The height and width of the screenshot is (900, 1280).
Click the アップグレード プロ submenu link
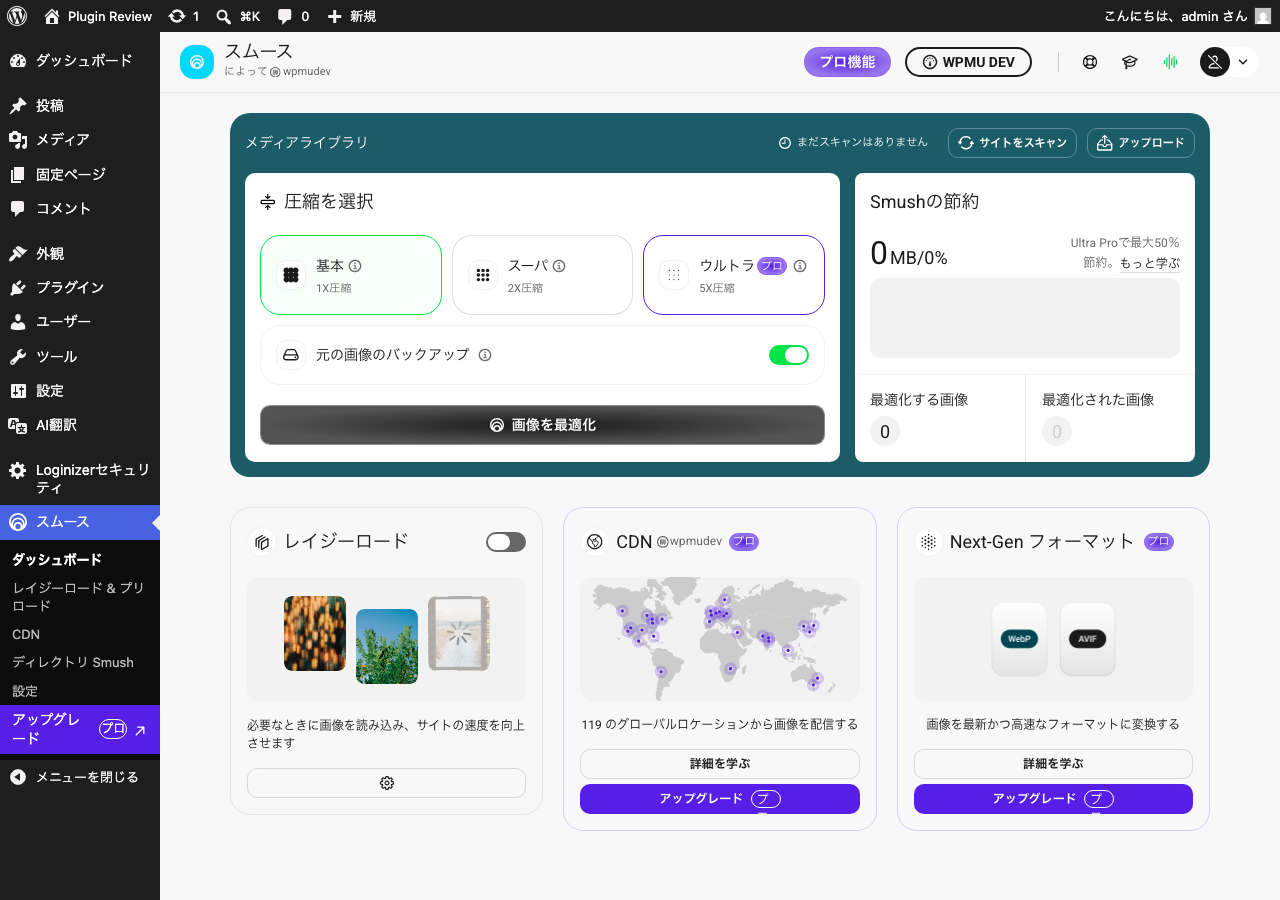pyautogui.click(x=80, y=729)
